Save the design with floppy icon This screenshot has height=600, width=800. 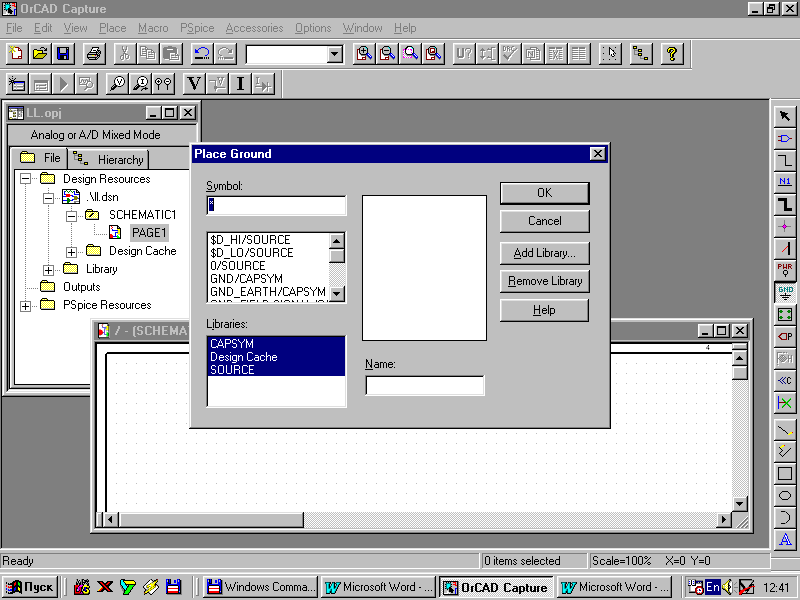[63, 54]
